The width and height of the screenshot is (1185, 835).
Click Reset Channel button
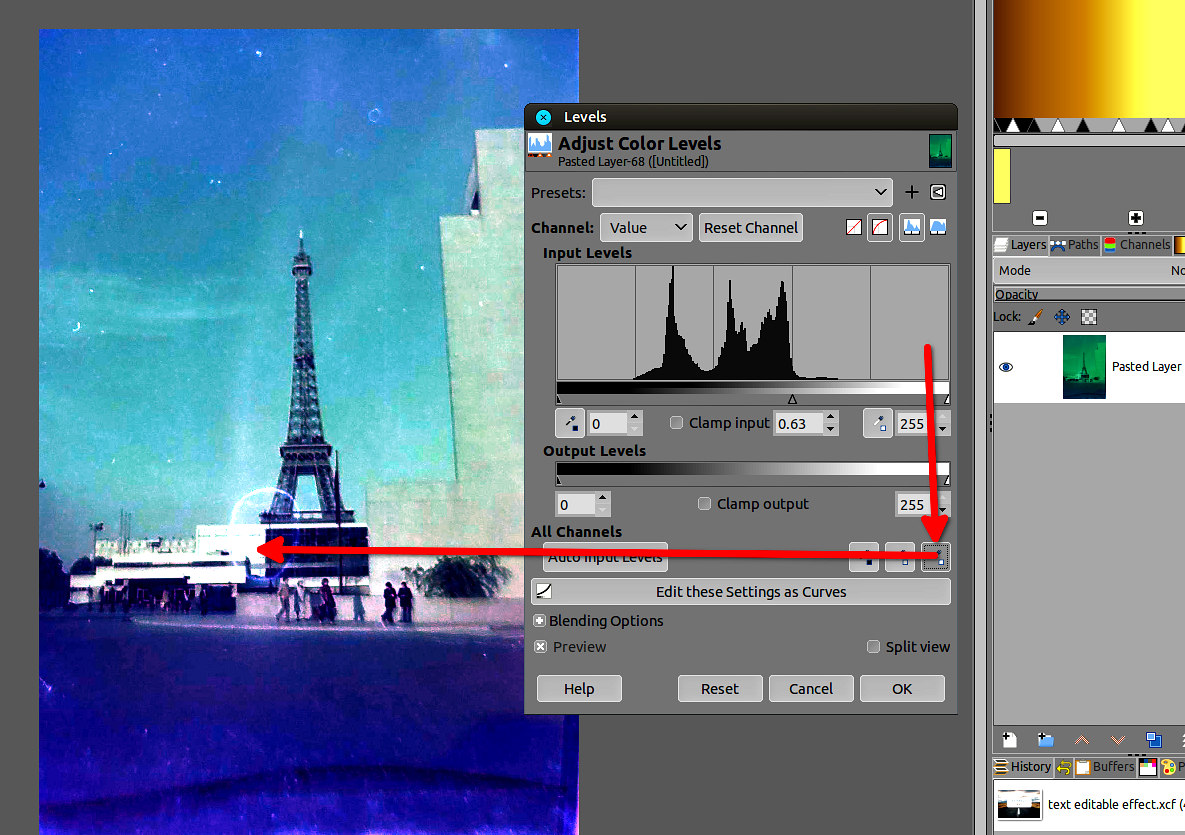750,227
